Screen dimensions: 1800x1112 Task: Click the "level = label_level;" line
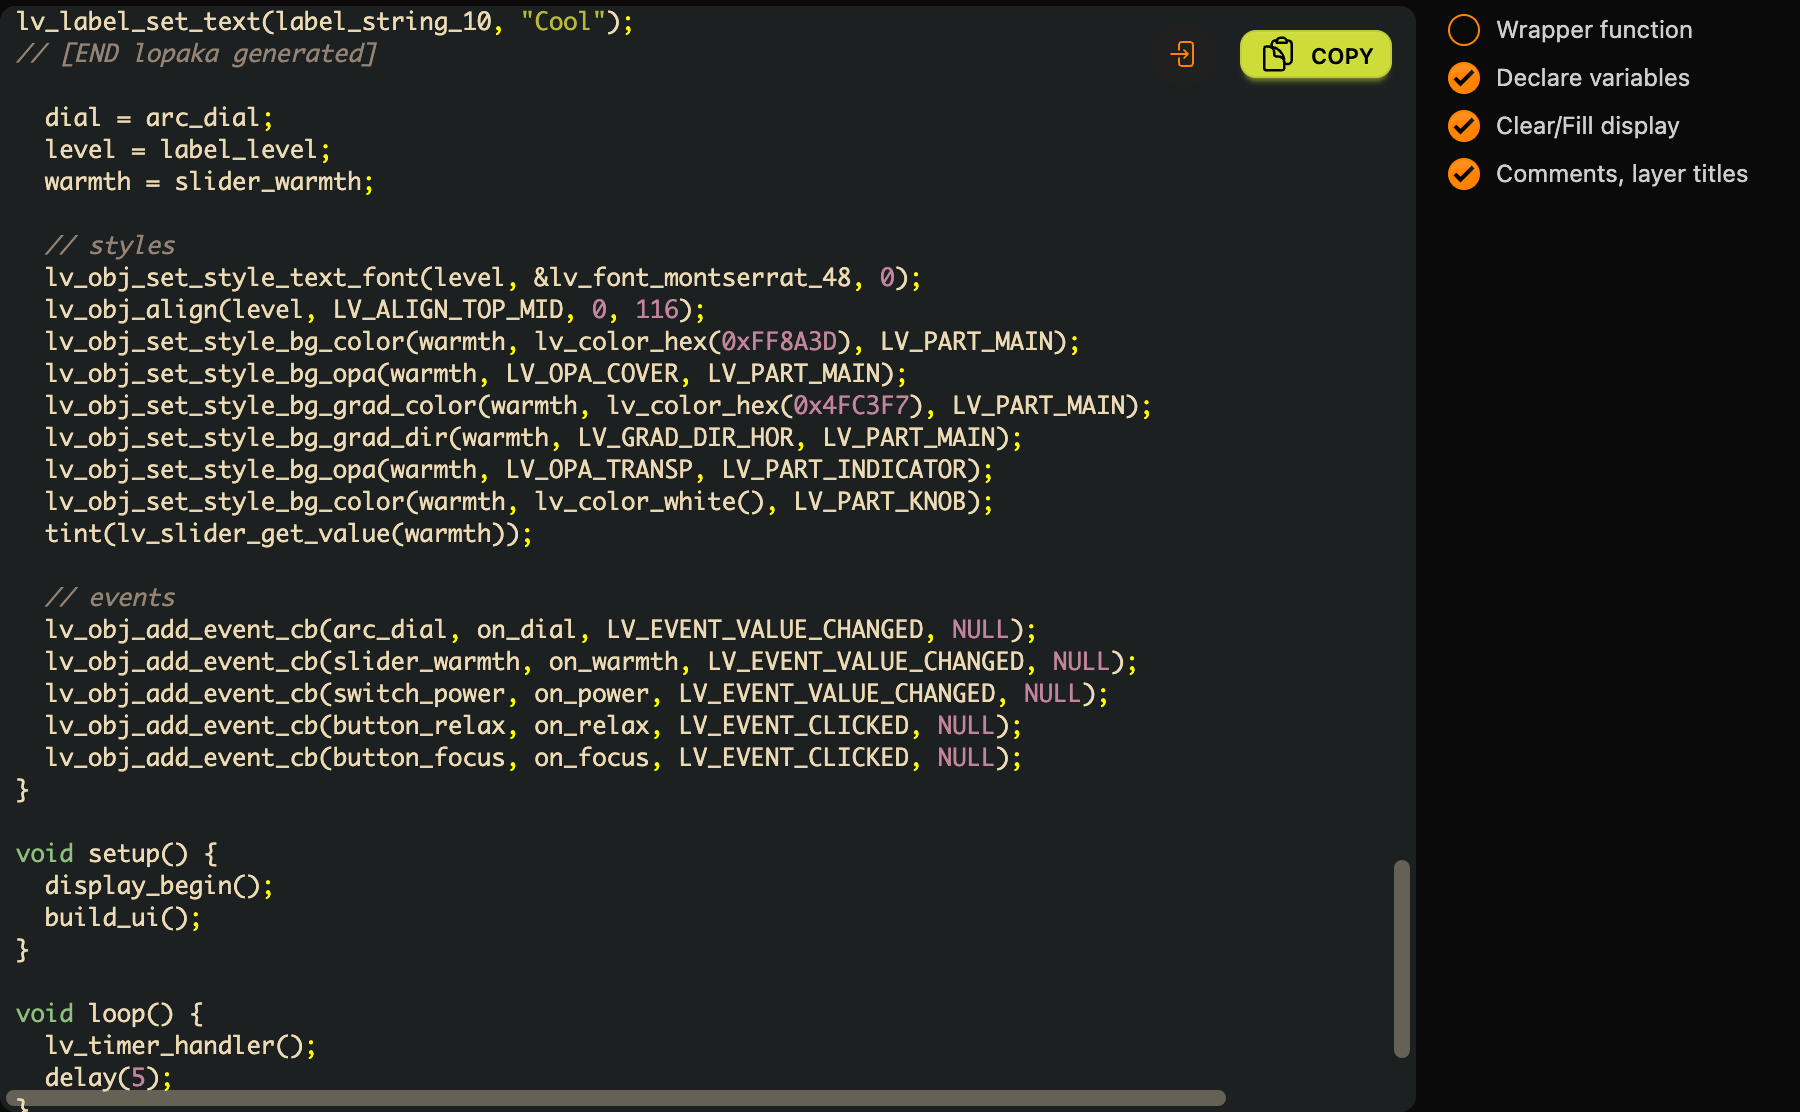(x=188, y=150)
